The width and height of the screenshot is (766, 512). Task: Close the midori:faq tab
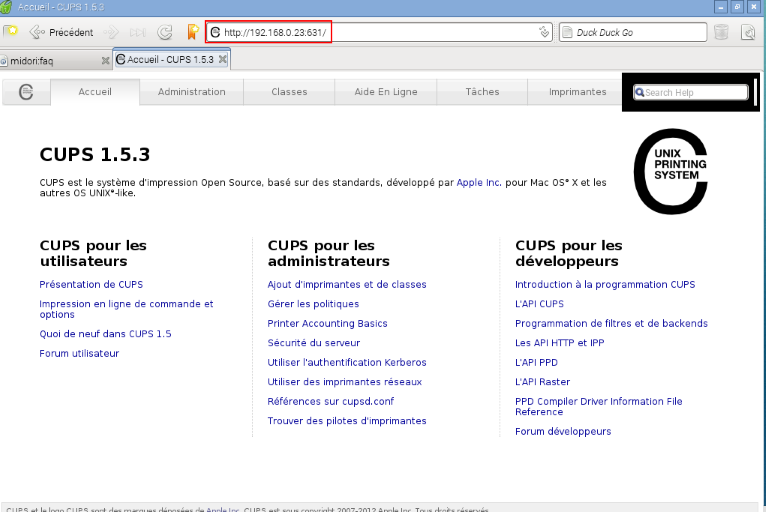106,61
